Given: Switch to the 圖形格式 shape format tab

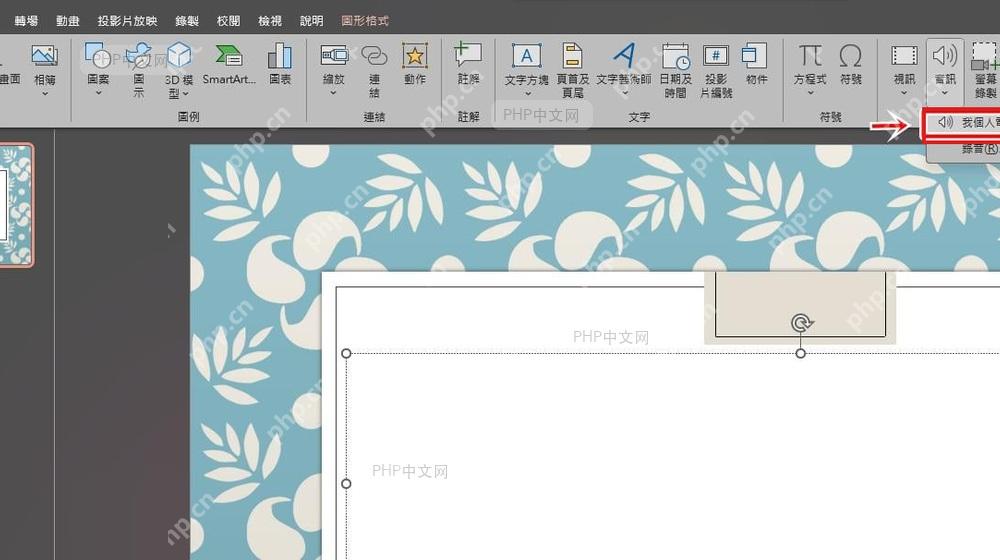Looking at the screenshot, I should [x=365, y=21].
